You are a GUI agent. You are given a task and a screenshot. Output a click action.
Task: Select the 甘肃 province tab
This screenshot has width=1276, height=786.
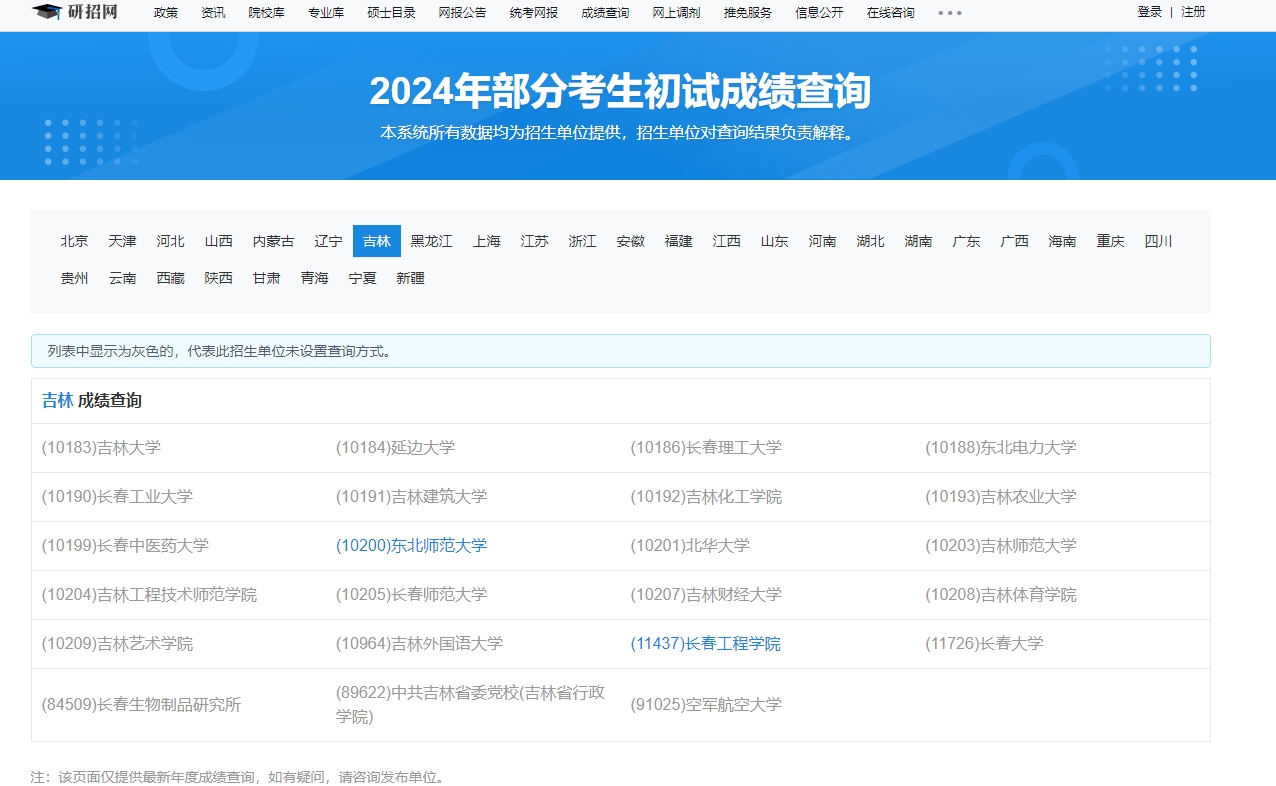click(x=267, y=278)
